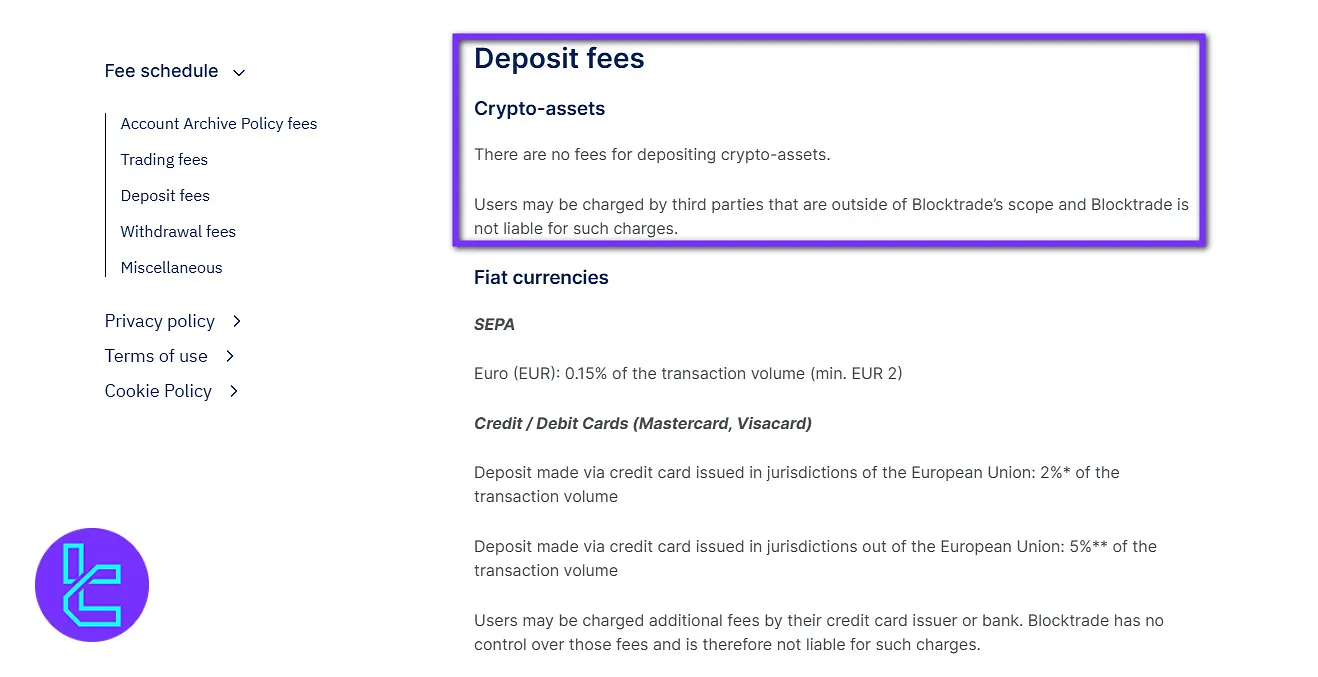Jump to Withdrawal fees section
This screenshot has width=1318, height=677.
[178, 232]
